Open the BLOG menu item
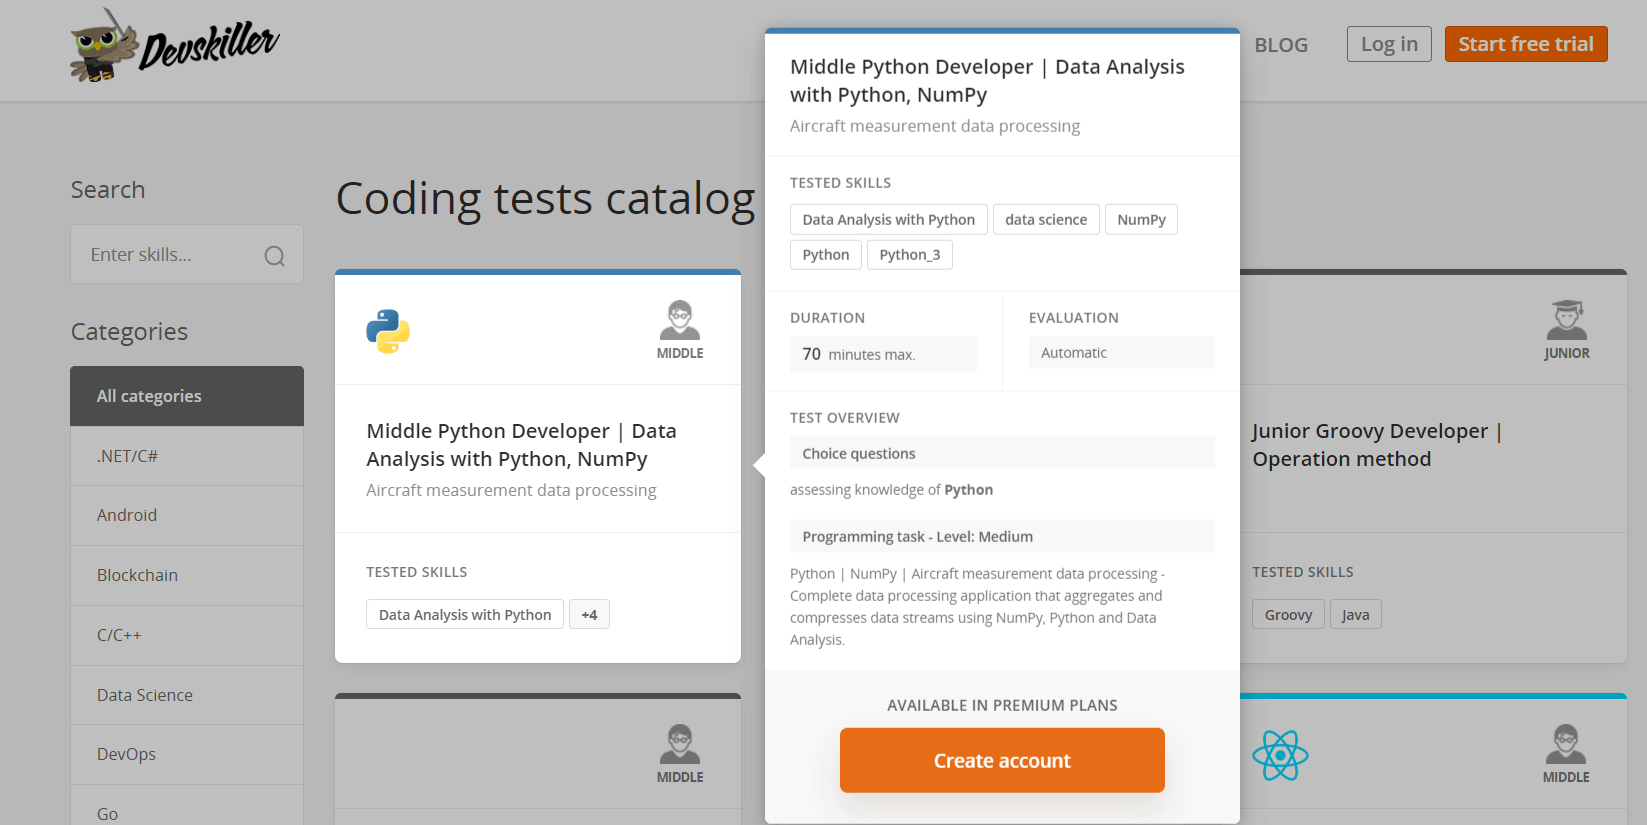This screenshot has width=1647, height=825. click(x=1281, y=45)
